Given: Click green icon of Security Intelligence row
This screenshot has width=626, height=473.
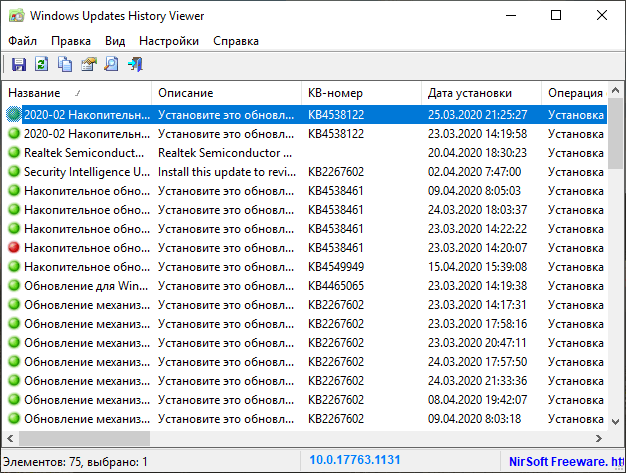Looking at the screenshot, I should pyautogui.click(x=14, y=172).
